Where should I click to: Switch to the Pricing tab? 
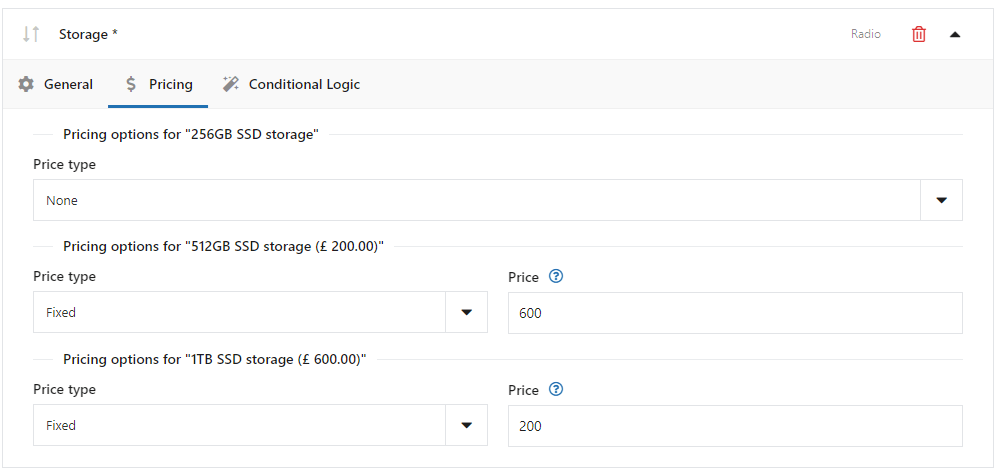tap(159, 84)
